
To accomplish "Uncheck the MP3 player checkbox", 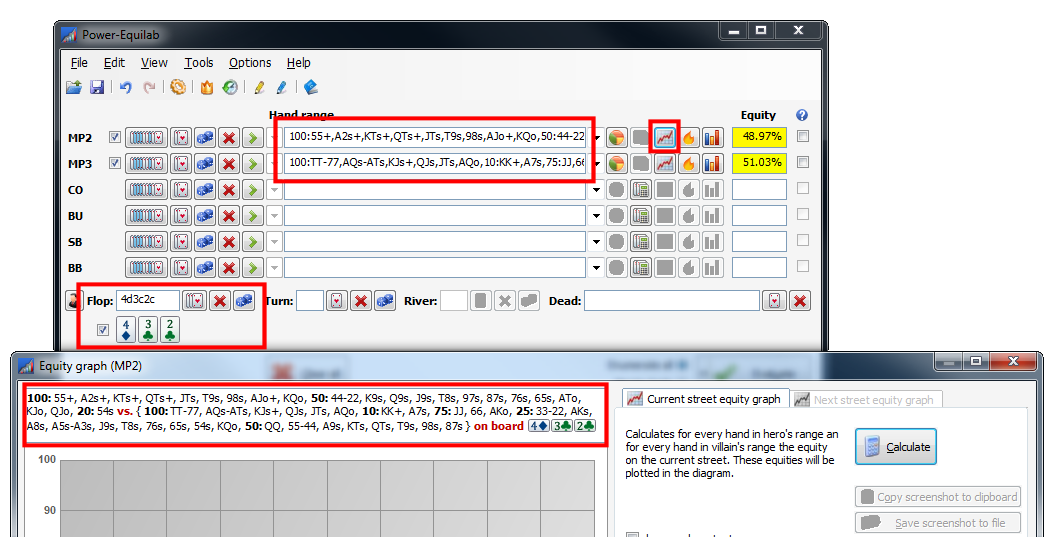I will pyautogui.click(x=116, y=163).
